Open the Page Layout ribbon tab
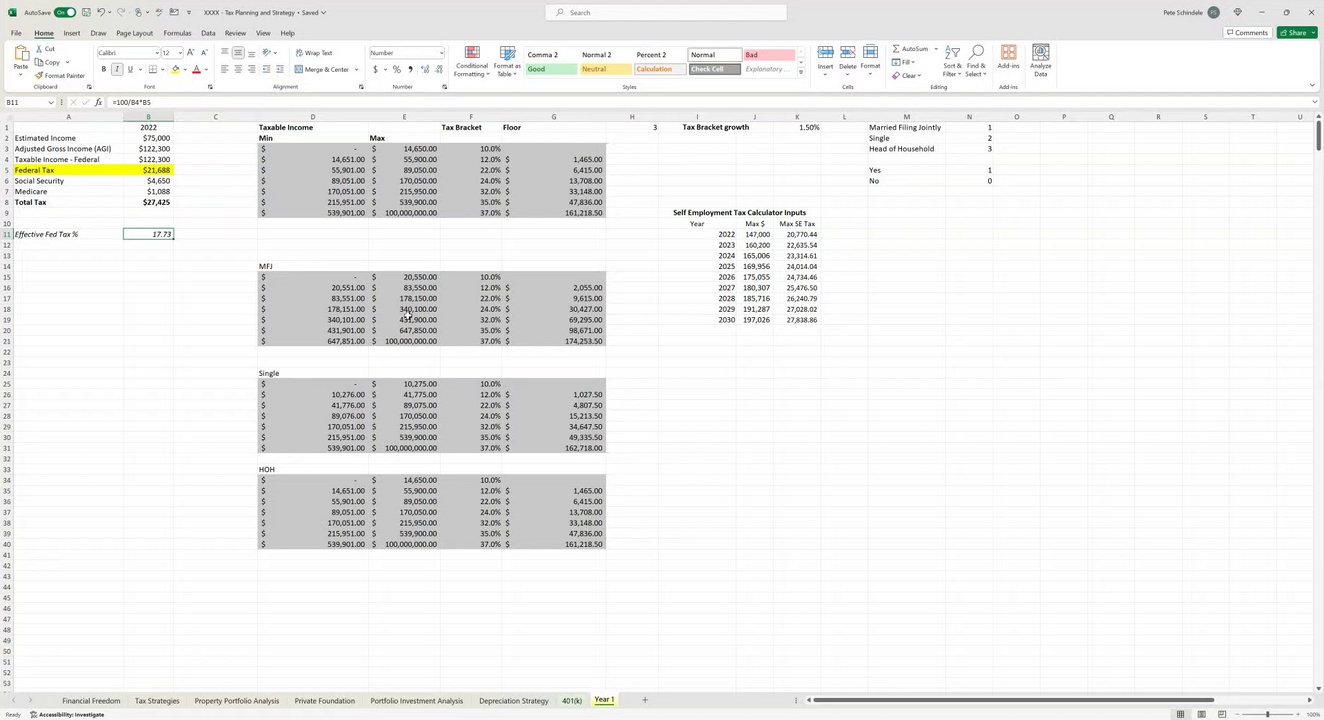The height and width of the screenshot is (720, 1324). point(134,33)
